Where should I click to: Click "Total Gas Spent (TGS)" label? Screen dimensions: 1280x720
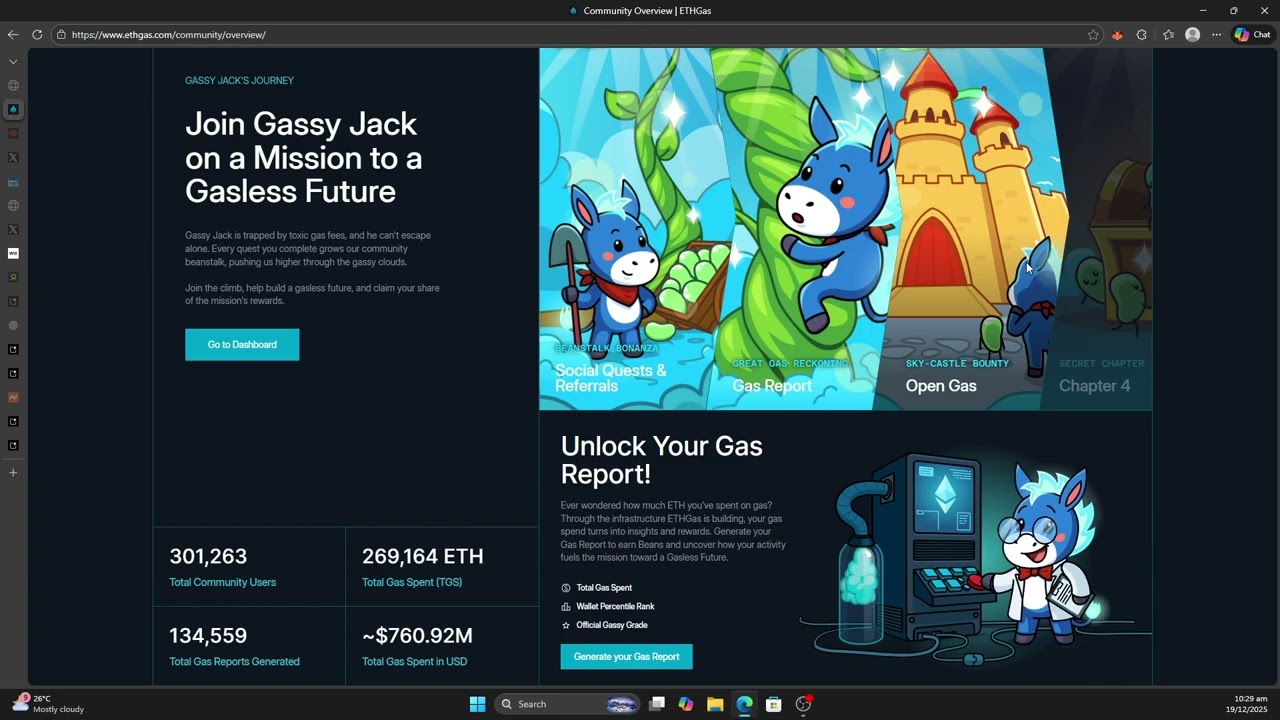[412, 582]
